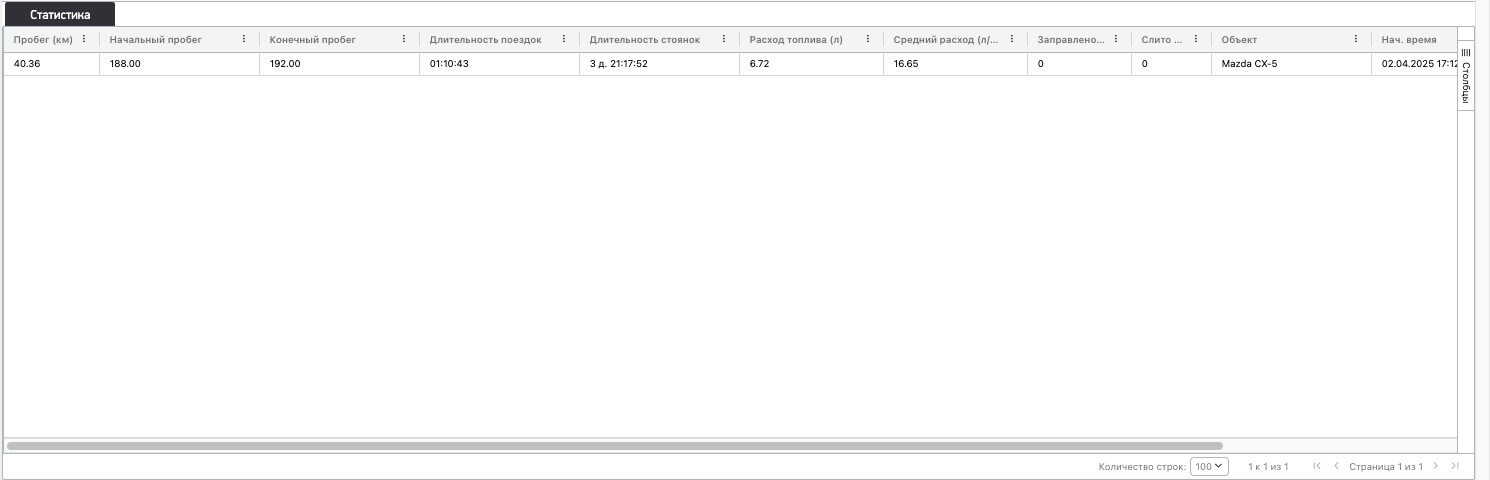Open the Пробег (км) column menu
Viewport: 1490px width, 480px height.
point(84,39)
